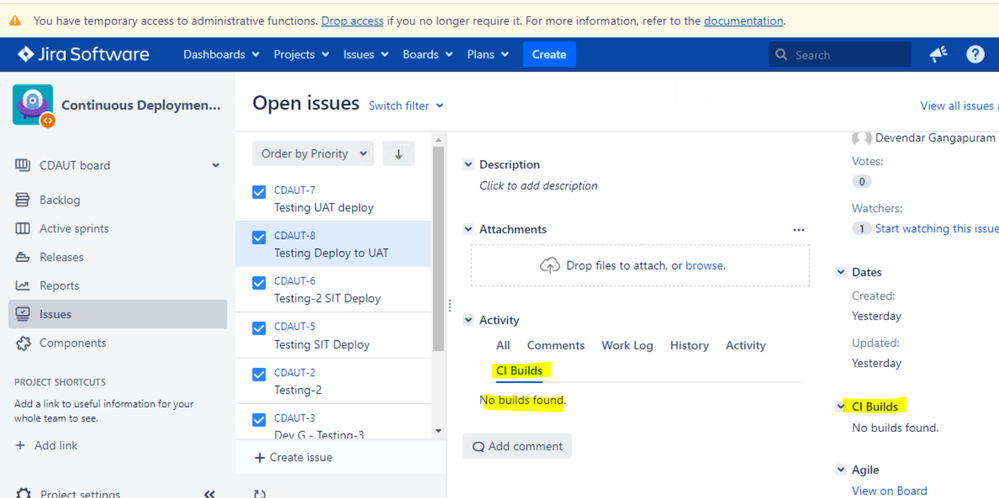The image size is (999, 498).
Task: Collapse the Activity section
Action: point(468,320)
